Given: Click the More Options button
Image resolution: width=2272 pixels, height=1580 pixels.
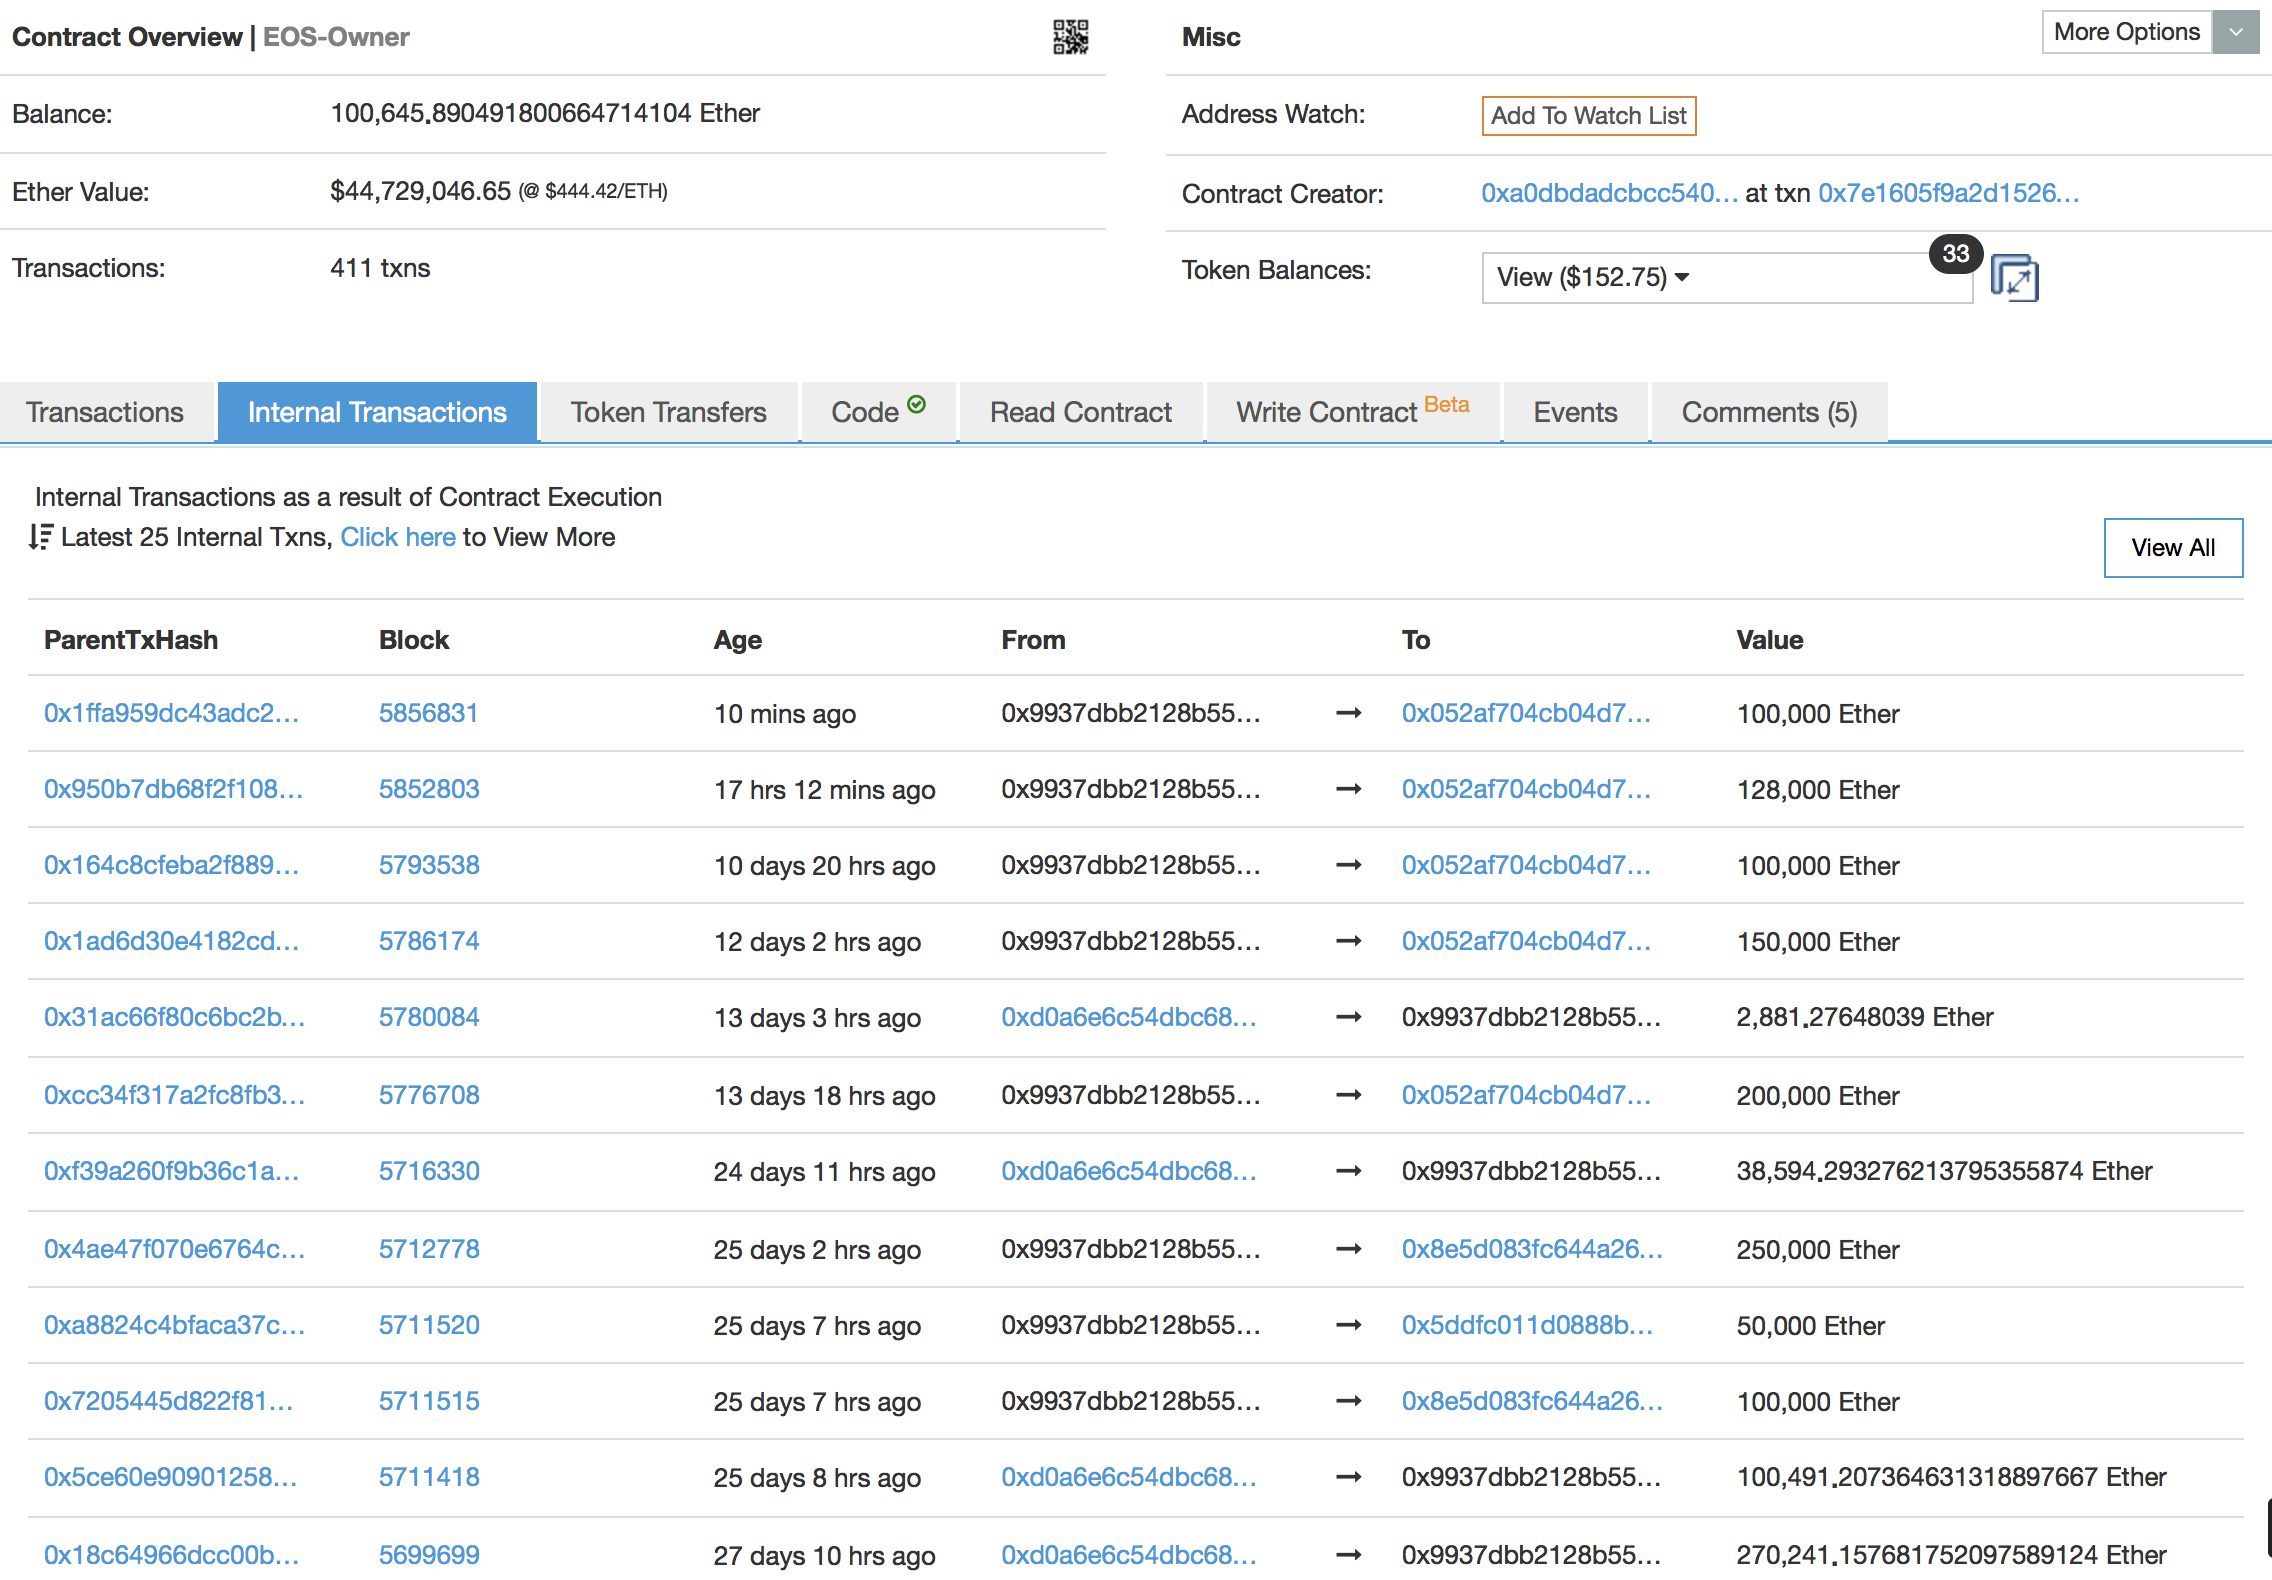Looking at the screenshot, I should (x=2127, y=32).
